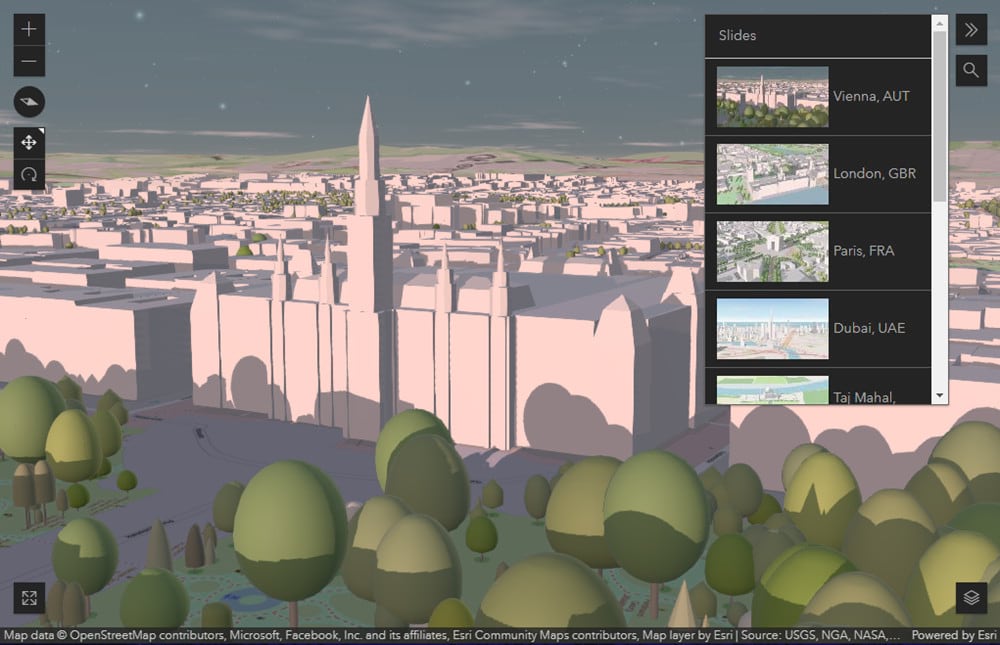Select the pan navigation tool
The image size is (1000, 645).
pyautogui.click(x=28, y=142)
